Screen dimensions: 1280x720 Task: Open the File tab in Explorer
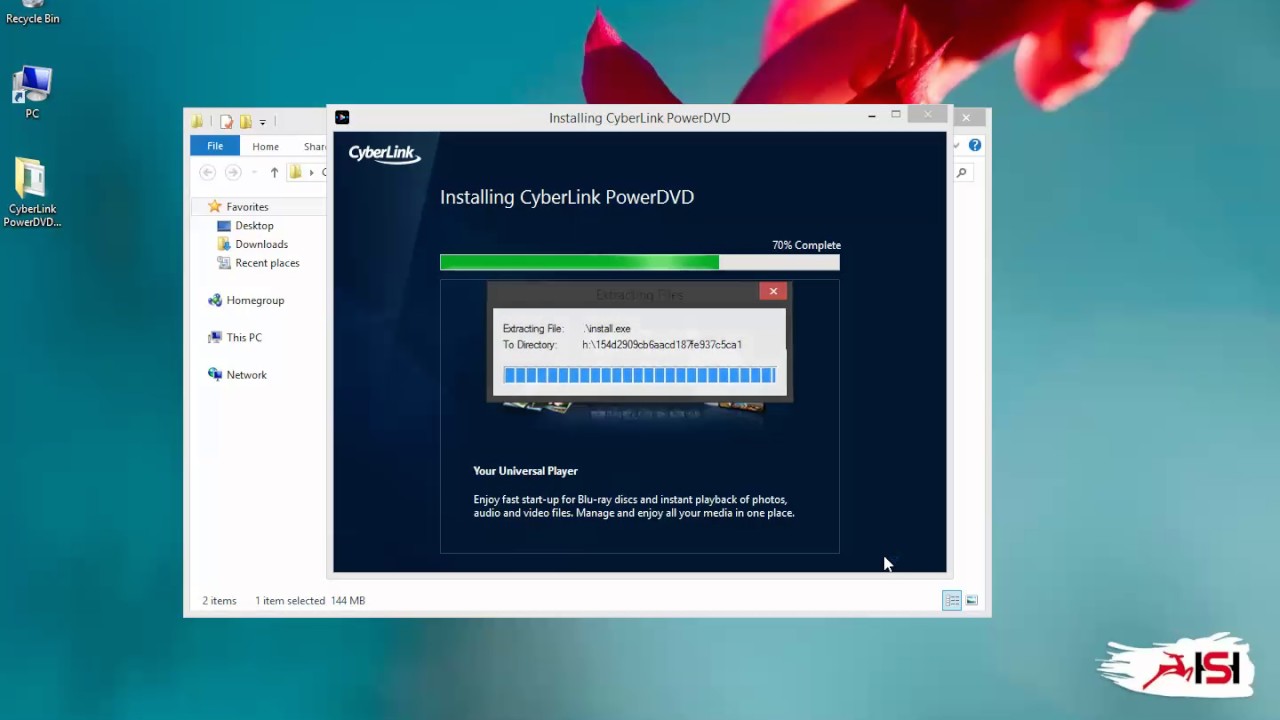215,146
